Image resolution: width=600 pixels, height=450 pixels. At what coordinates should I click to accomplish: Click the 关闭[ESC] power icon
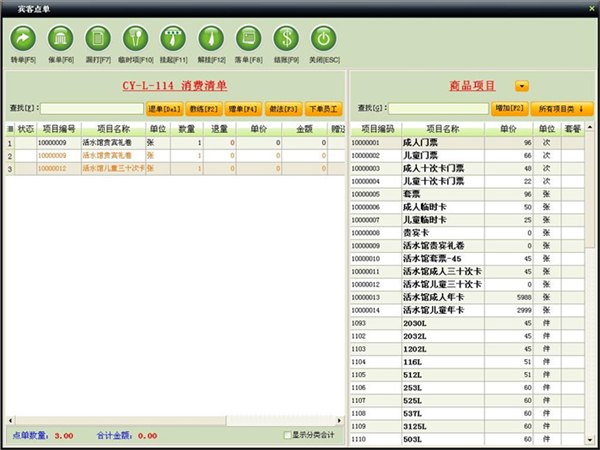[x=324, y=39]
